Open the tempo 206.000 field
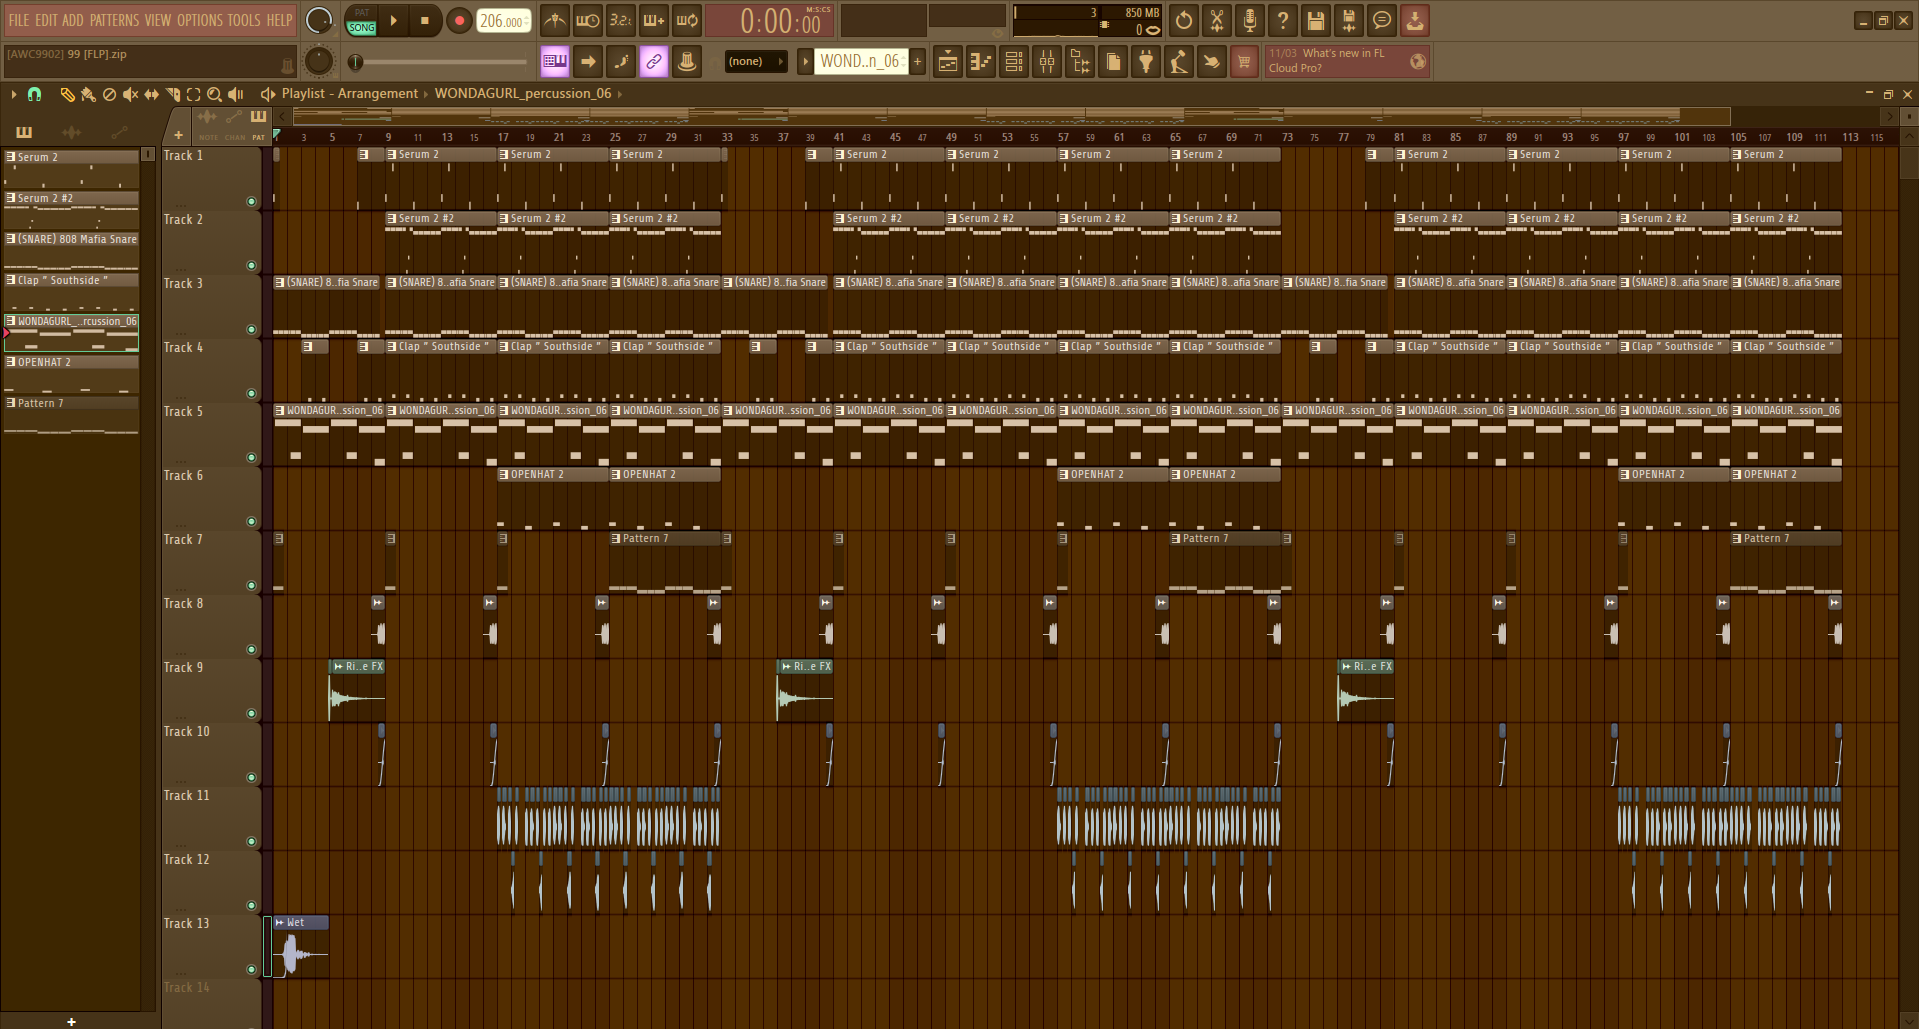Image resolution: width=1919 pixels, height=1029 pixels. 504,21
